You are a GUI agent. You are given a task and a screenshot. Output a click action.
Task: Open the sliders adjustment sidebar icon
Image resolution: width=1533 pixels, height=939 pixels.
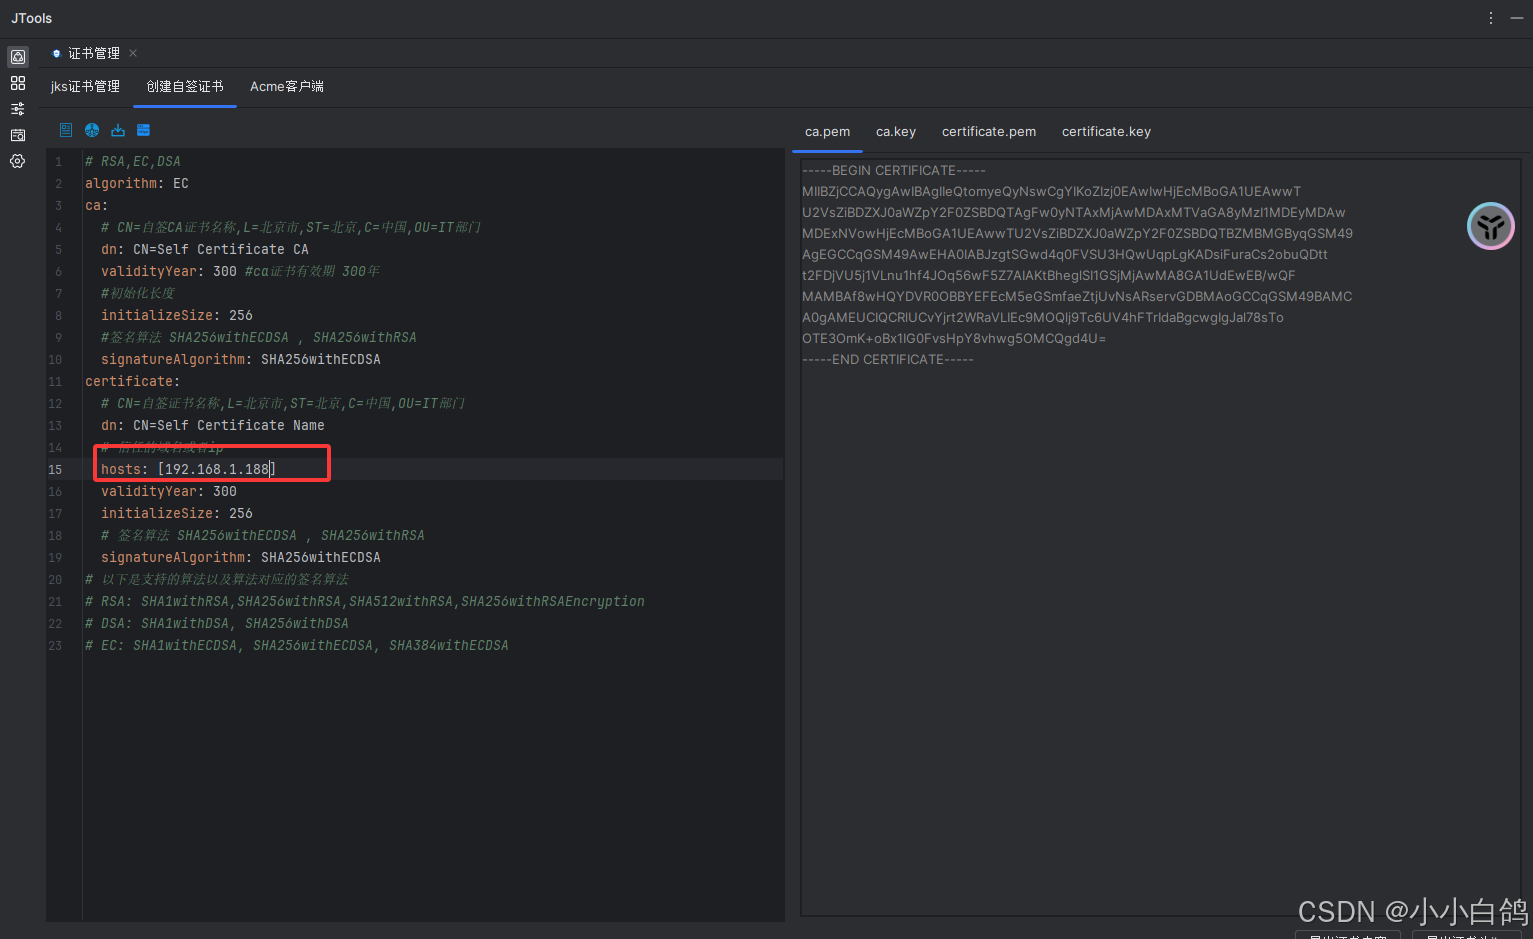point(18,109)
